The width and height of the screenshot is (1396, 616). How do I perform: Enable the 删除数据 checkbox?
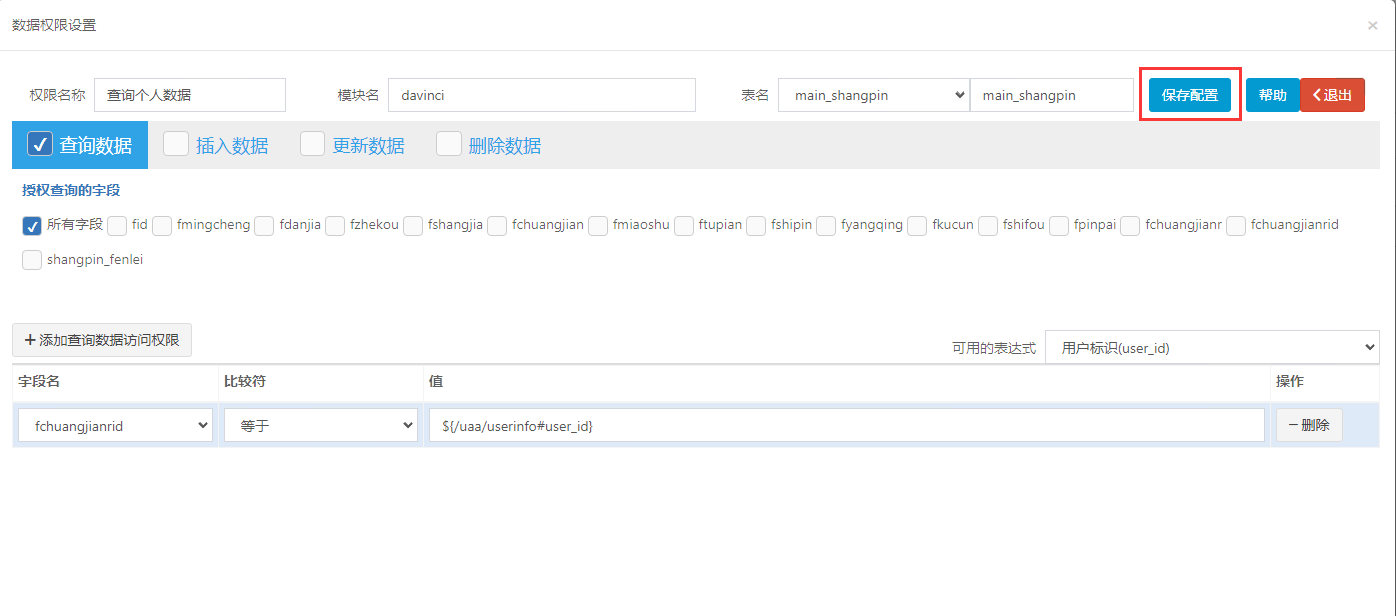pyautogui.click(x=448, y=144)
